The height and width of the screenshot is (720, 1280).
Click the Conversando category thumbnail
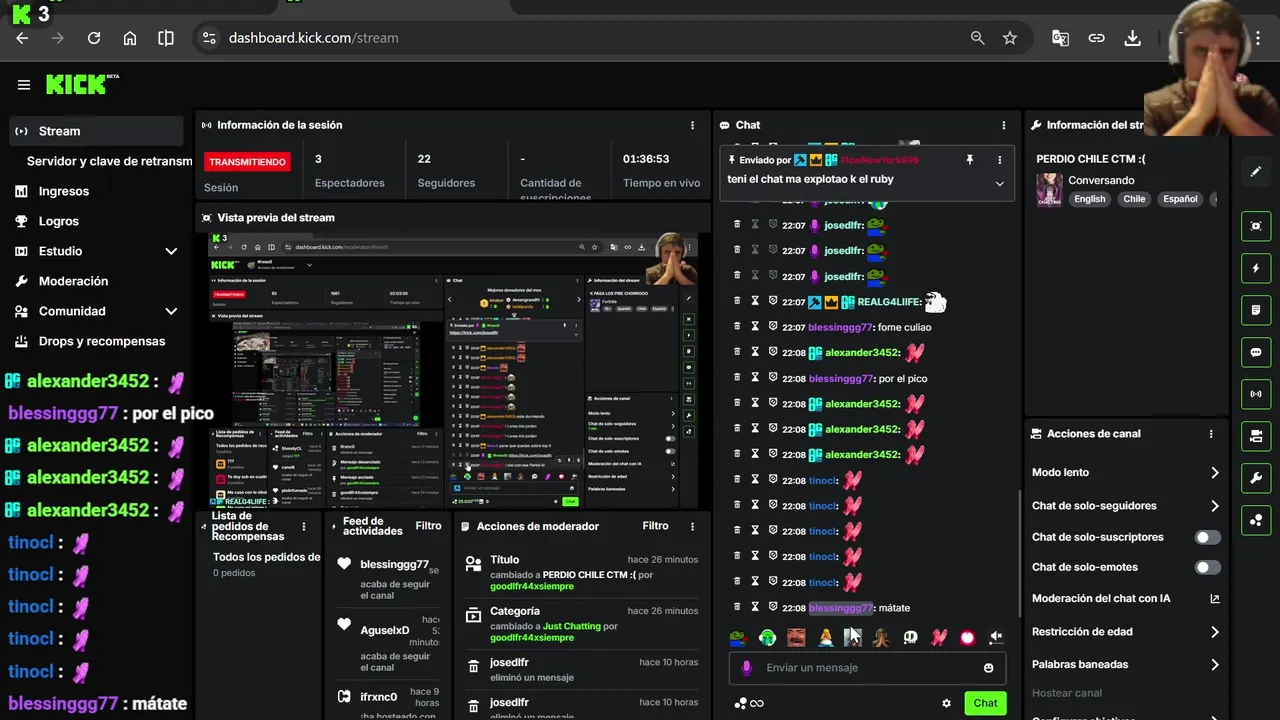point(1050,190)
